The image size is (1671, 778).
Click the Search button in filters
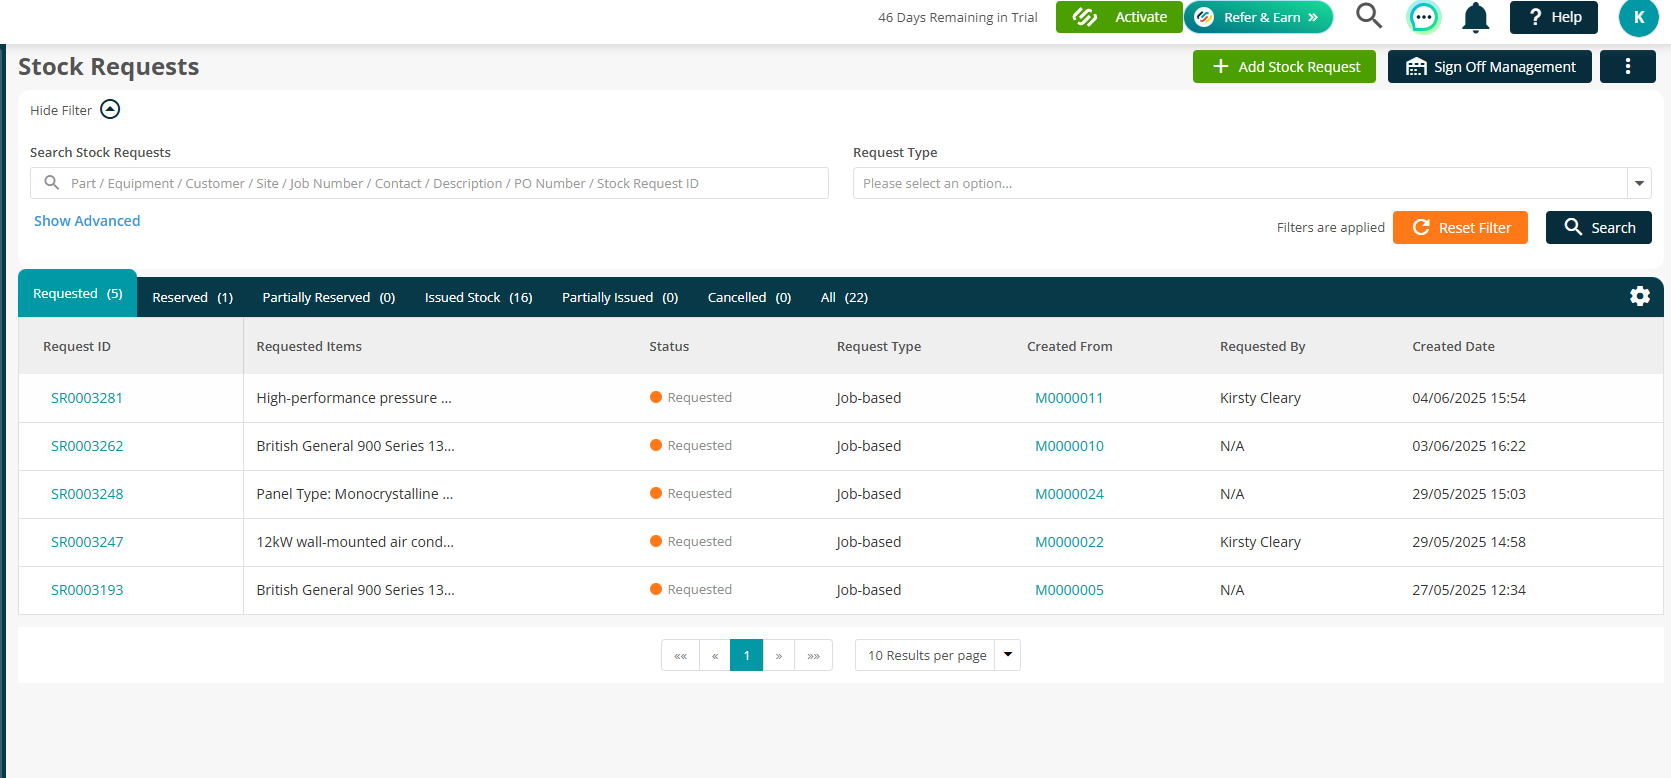click(1599, 227)
